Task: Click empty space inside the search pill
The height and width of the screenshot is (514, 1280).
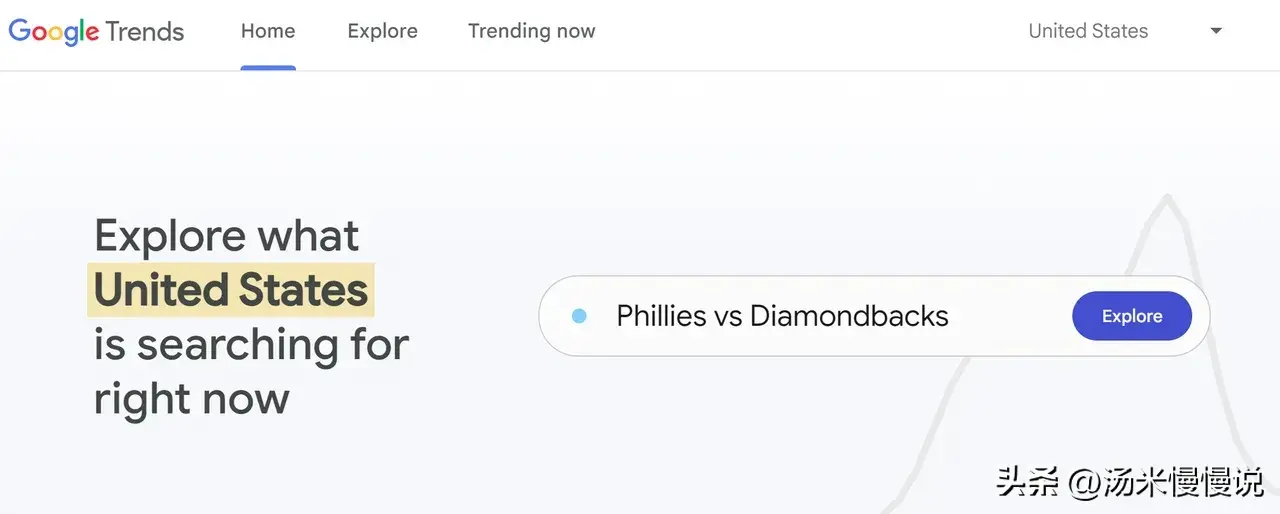Action: (x=1010, y=316)
